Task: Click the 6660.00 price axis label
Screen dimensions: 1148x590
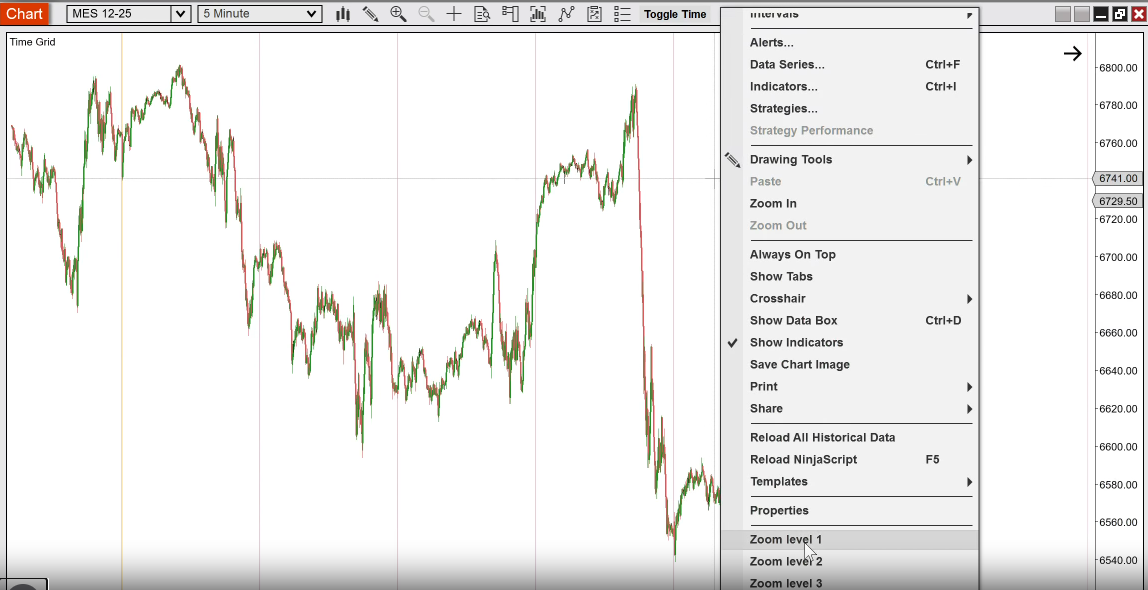Action: [x=1118, y=333]
